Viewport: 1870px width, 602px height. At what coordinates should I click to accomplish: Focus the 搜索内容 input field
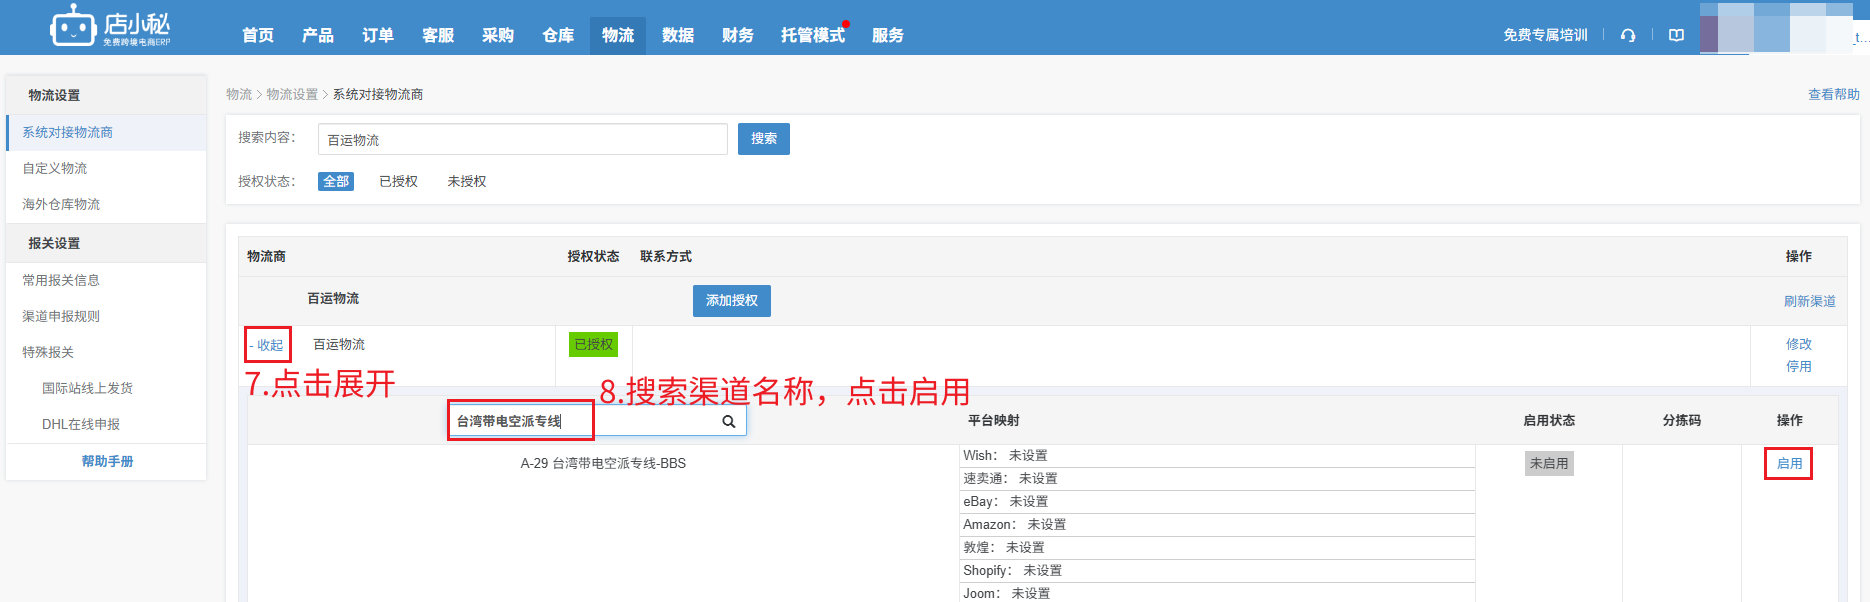(x=523, y=139)
